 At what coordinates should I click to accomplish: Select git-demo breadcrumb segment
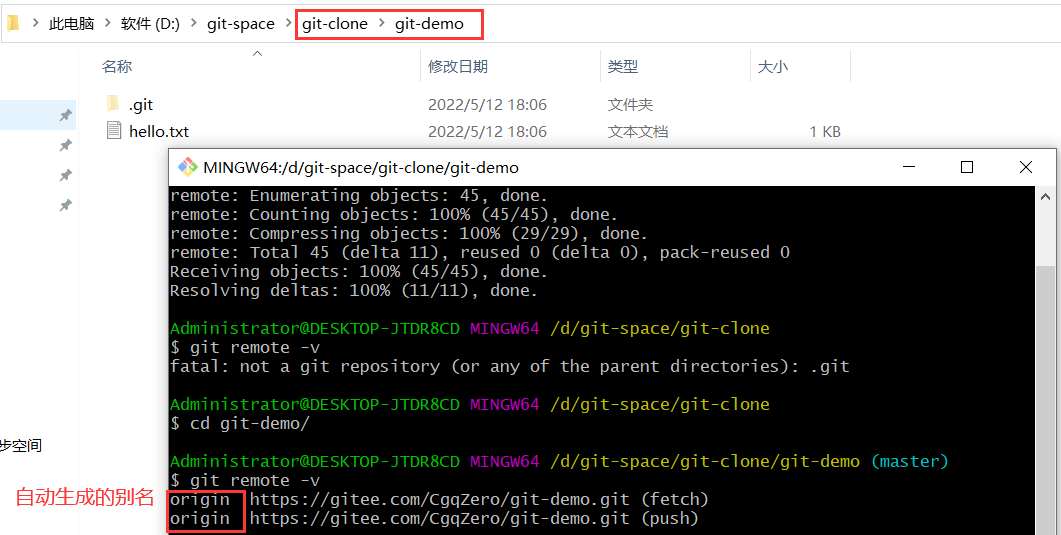[x=430, y=24]
